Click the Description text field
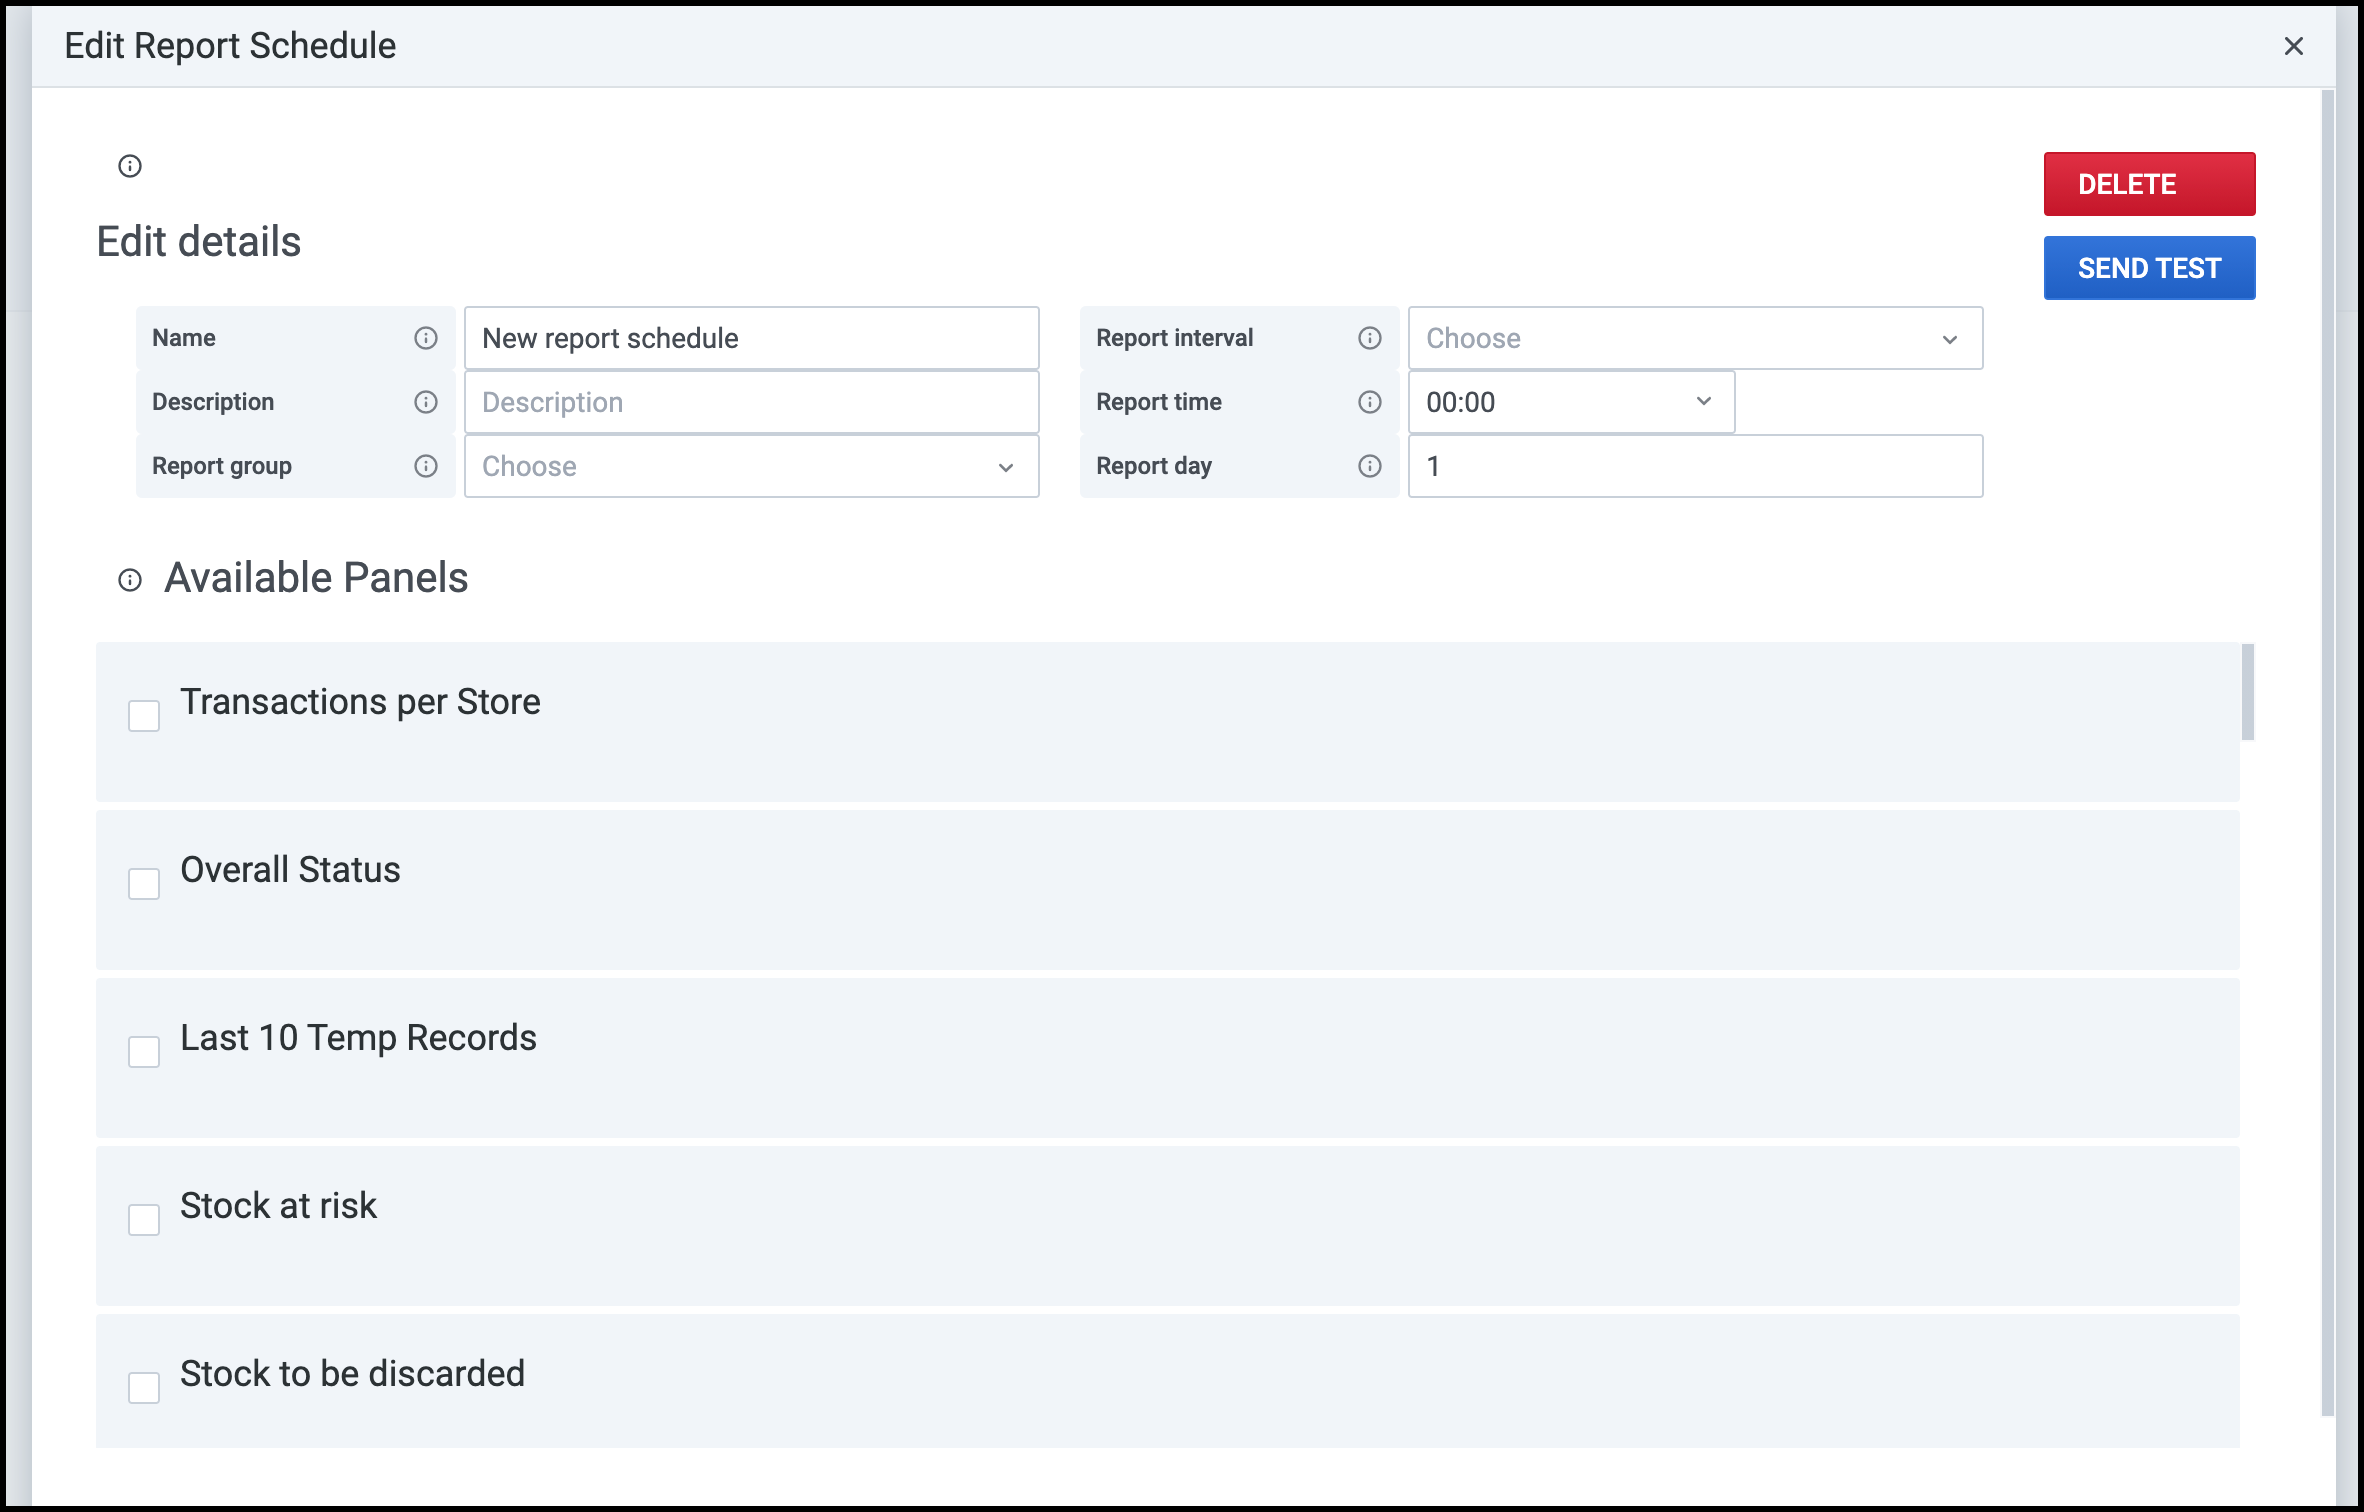 coord(751,402)
